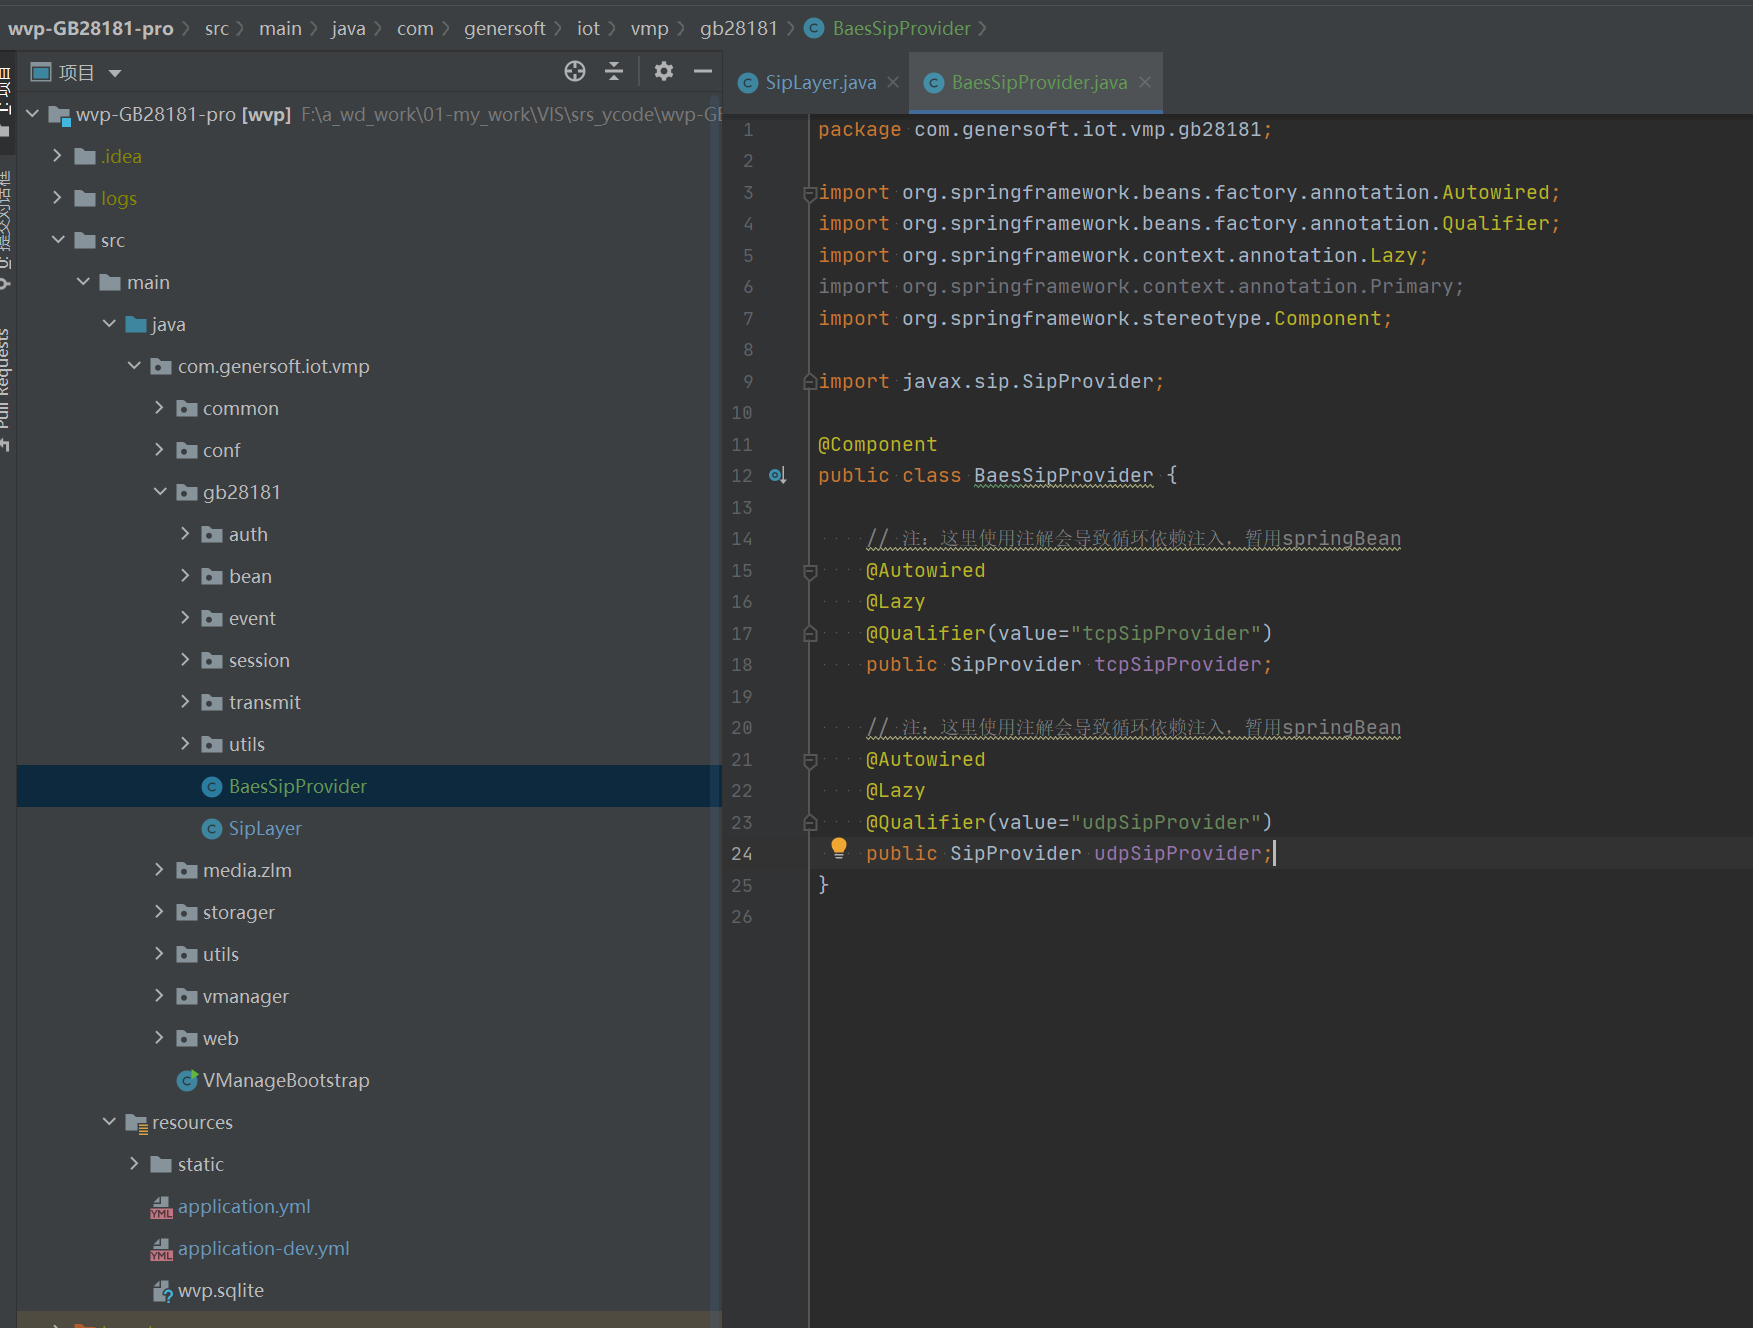Image resolution: width=1753 pixels, height=1328 pixels.
Task: Toggle the annotation fold marker at line 15
Action: click(810, 571)
